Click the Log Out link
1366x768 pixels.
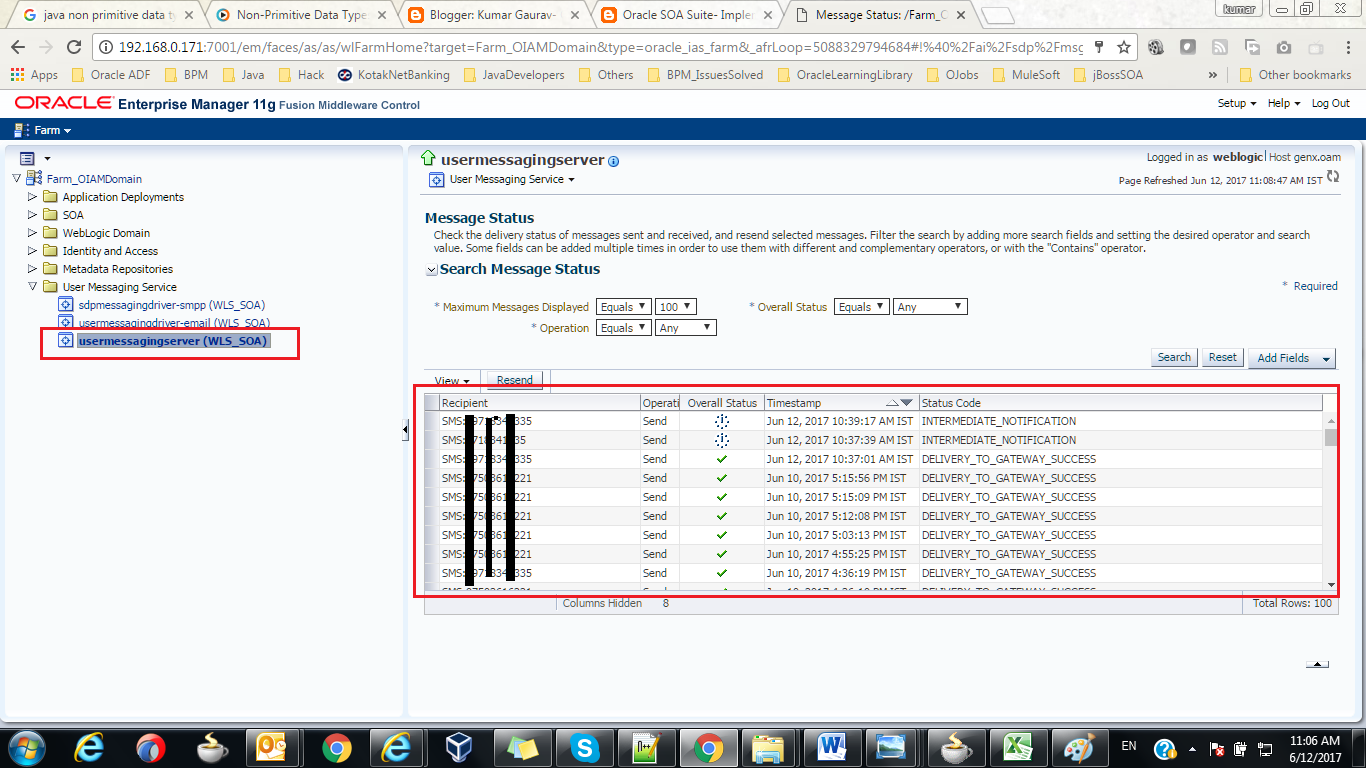point(1330,103)
